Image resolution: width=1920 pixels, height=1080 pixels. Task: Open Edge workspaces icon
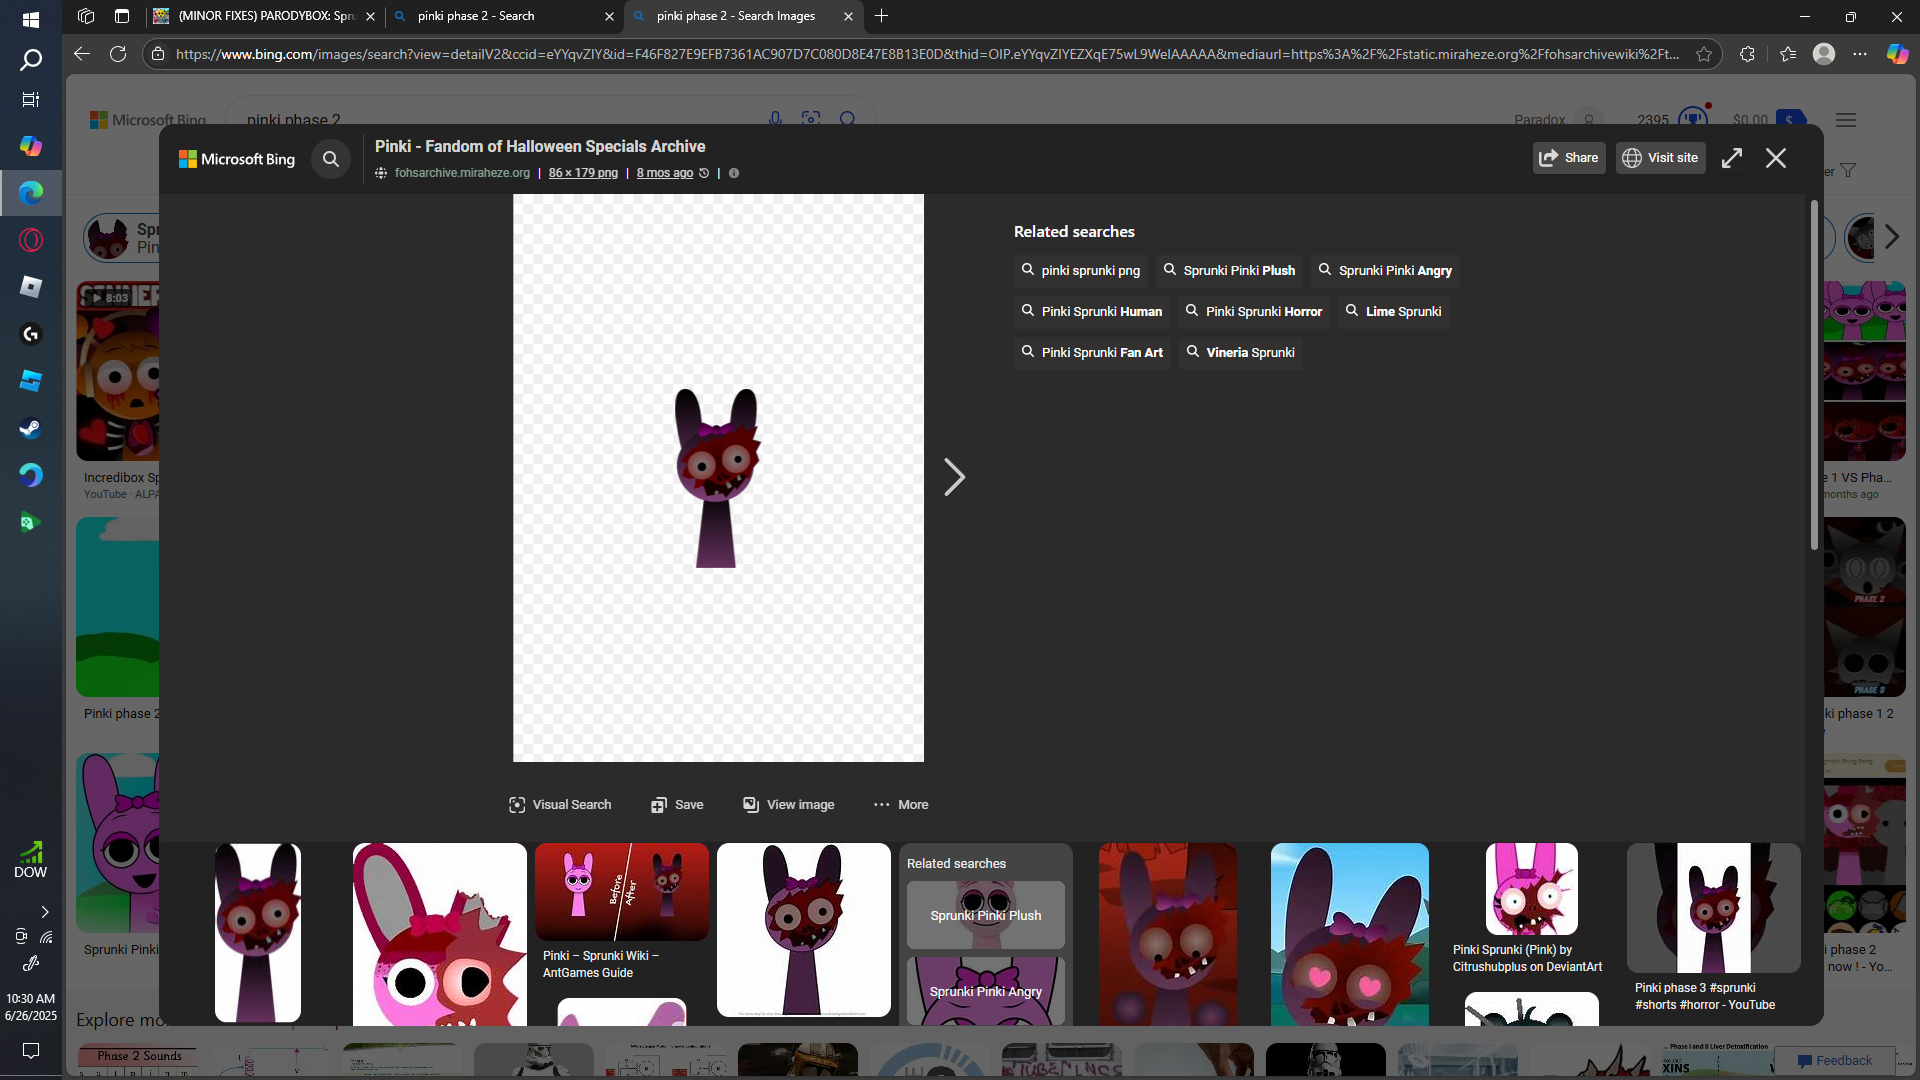[x=86, y=16]
